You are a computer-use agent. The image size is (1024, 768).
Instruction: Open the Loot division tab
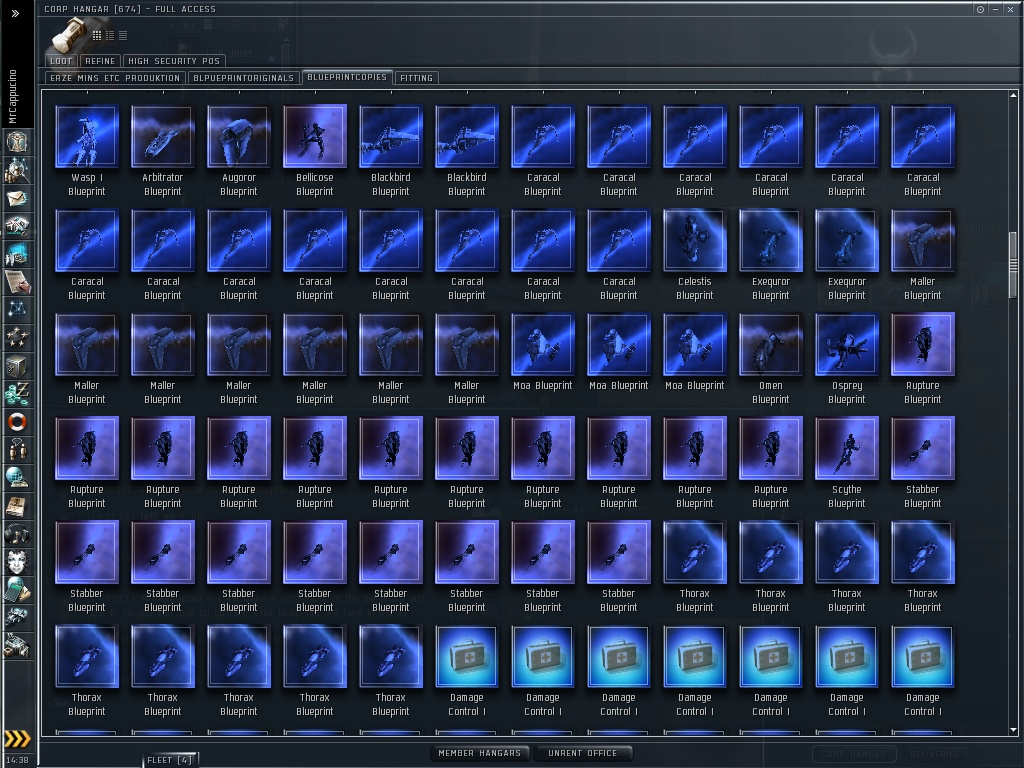pos(61,61)
